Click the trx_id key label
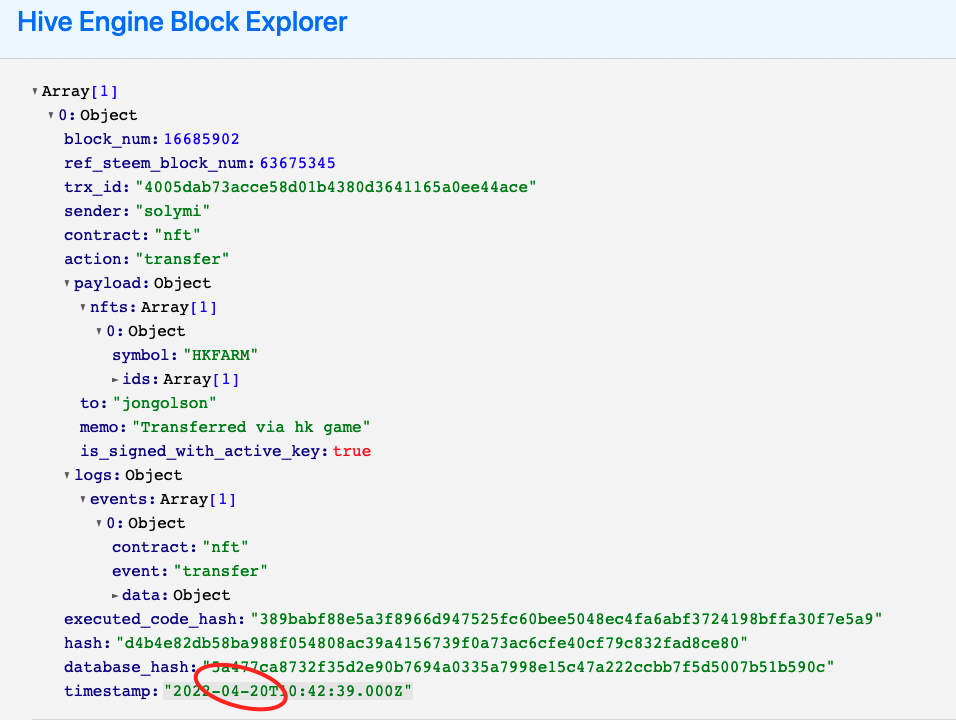This screenshot has height=720, width=956. pyautogui.click(x=97, y=187)
